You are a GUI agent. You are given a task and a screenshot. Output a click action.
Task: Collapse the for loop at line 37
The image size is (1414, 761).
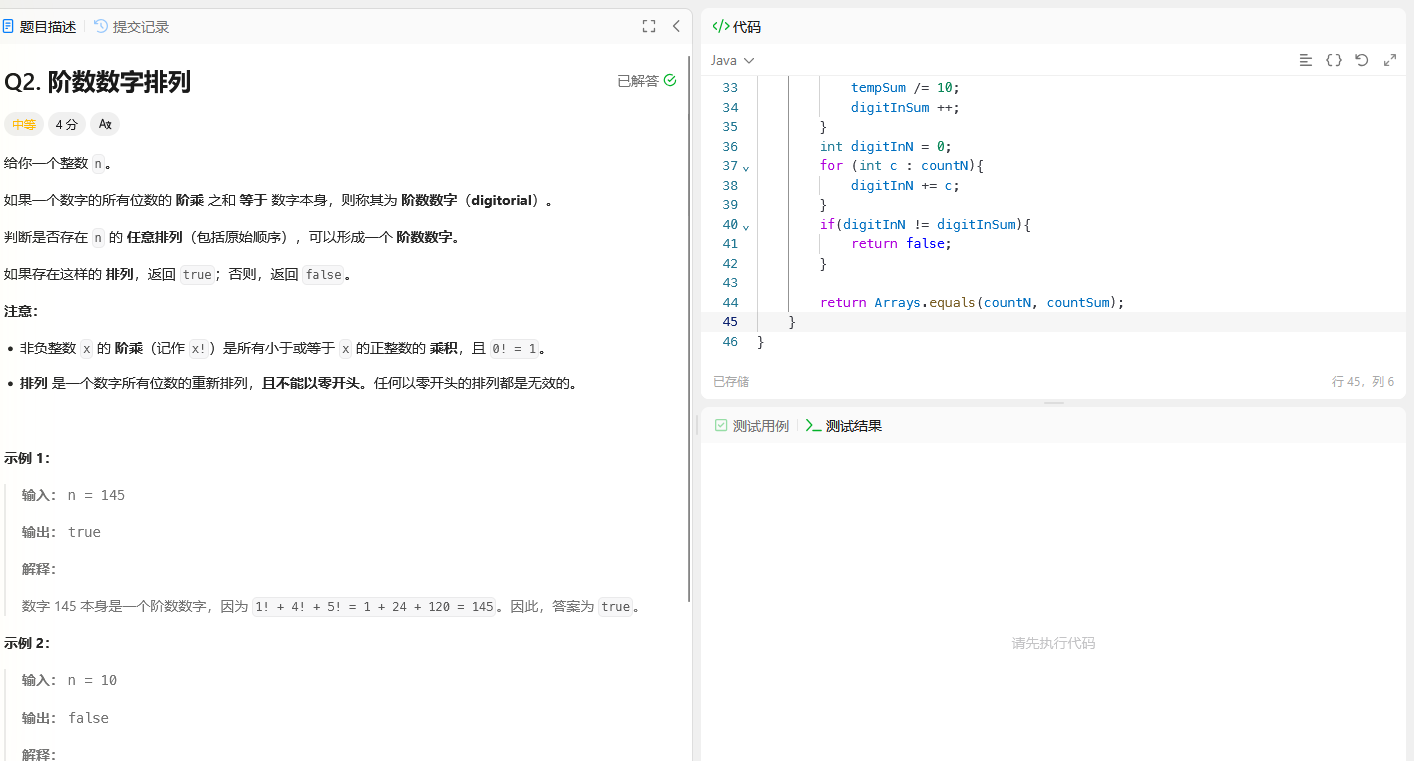[x=746, y=167]
